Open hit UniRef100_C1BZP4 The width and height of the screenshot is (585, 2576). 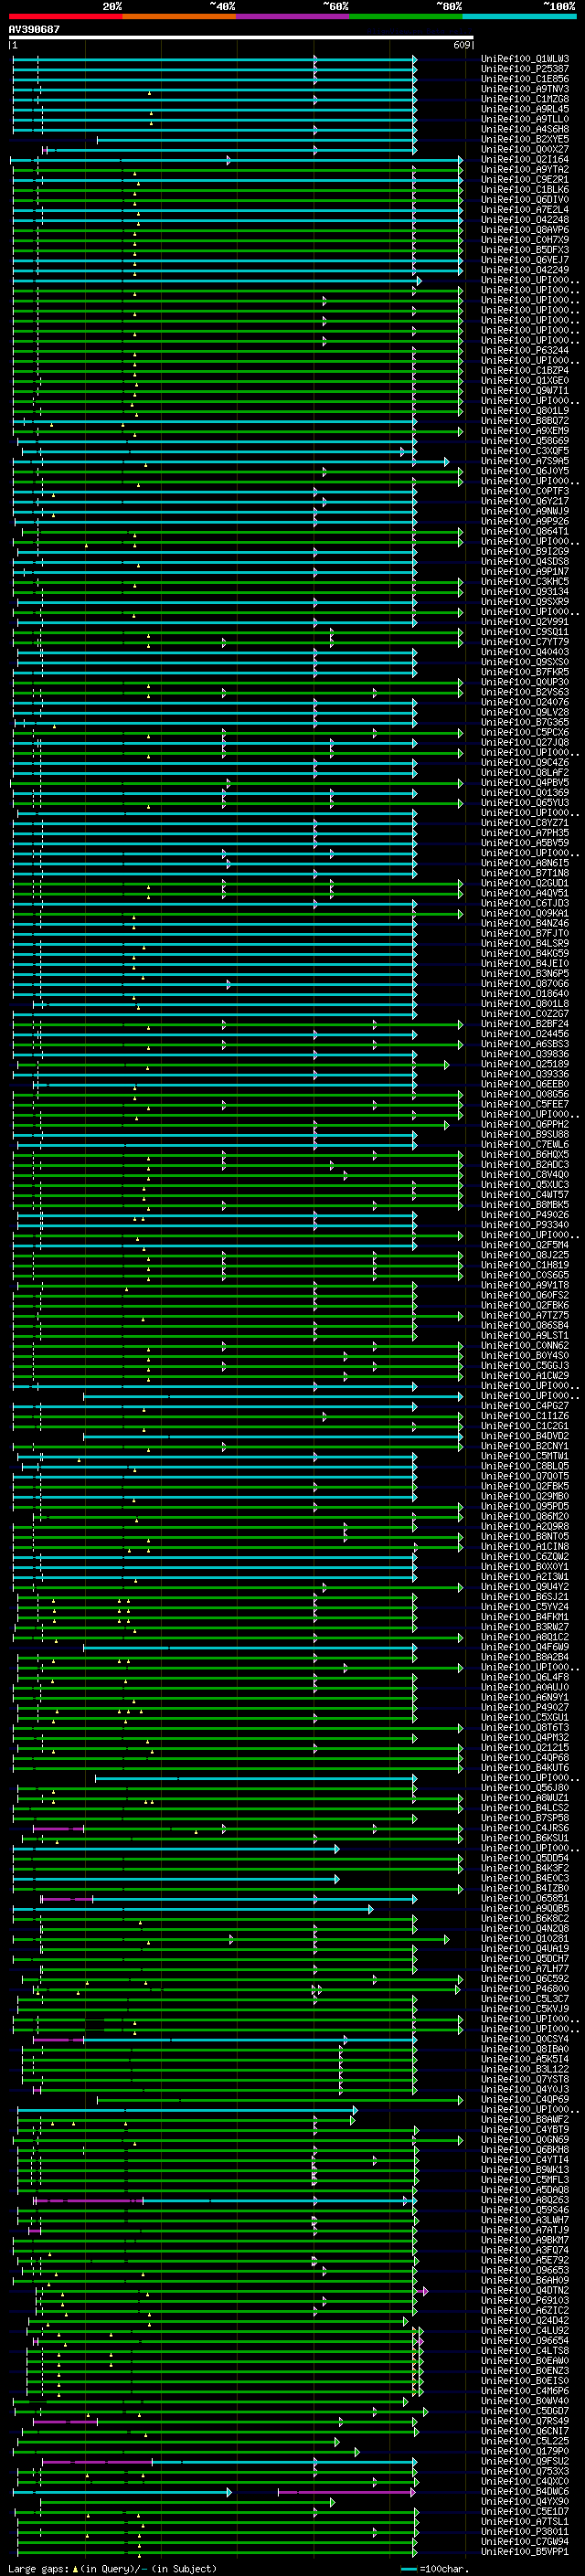(524, 370)
